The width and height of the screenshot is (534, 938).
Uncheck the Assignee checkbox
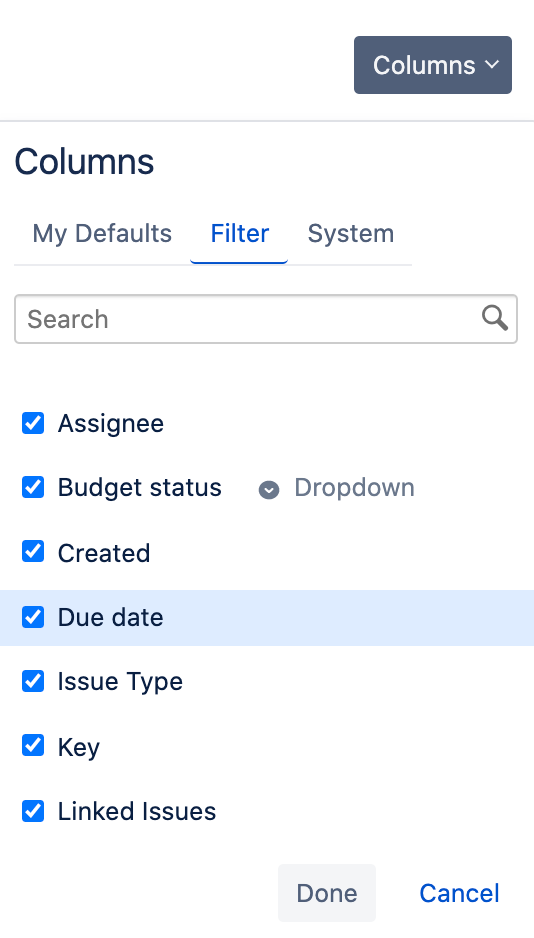(x=33, y=423)
